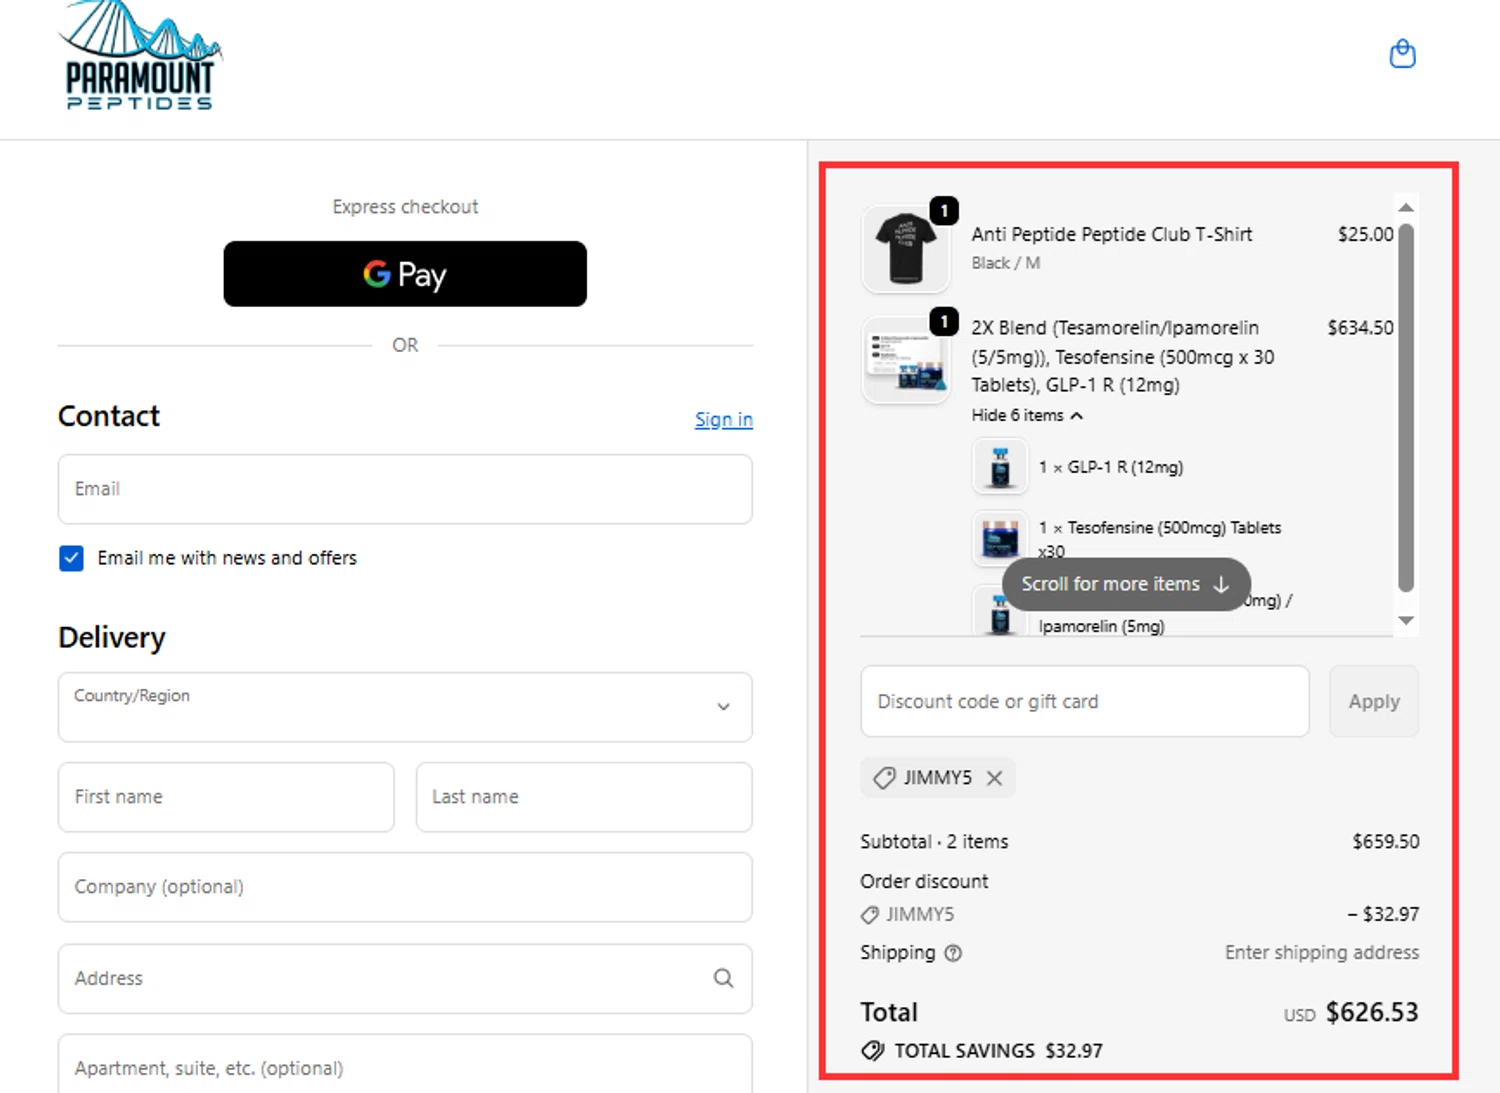Click the First name field
1500x1093 pixels.
tap(226, 797)
